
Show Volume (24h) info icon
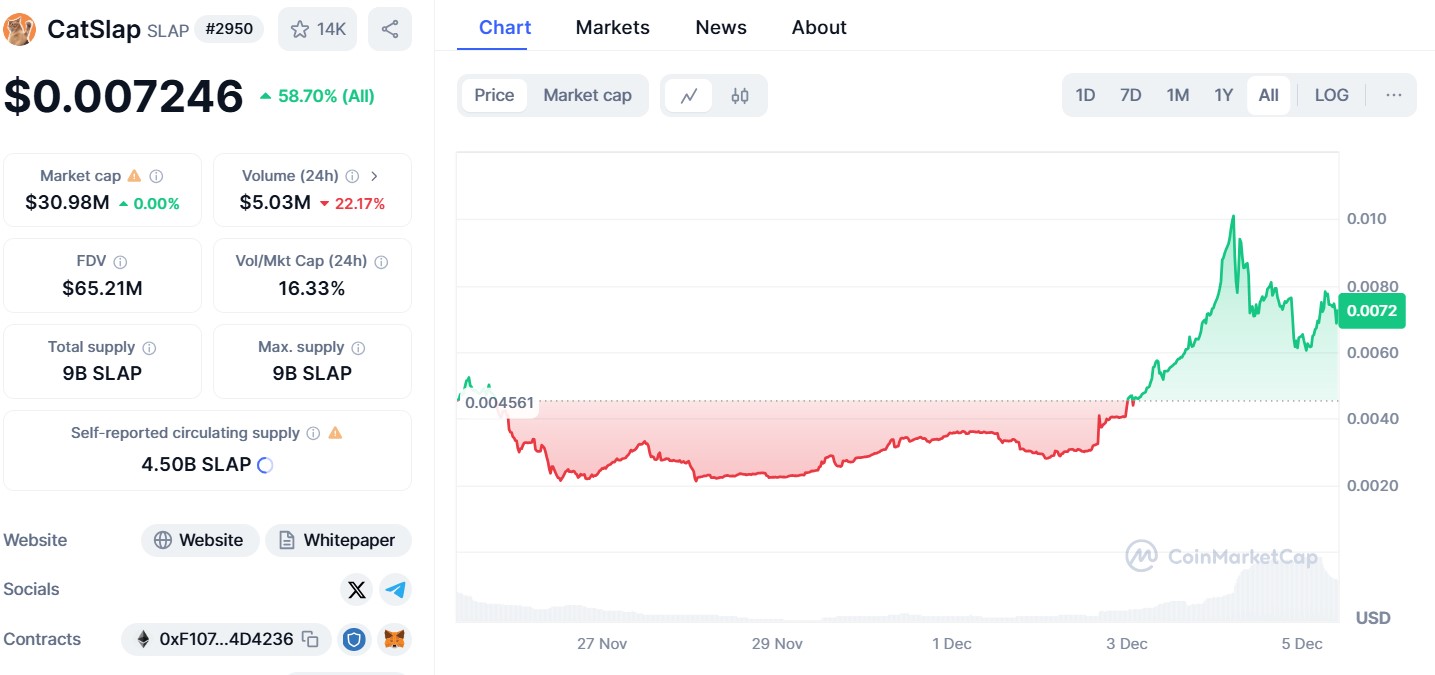352,176
